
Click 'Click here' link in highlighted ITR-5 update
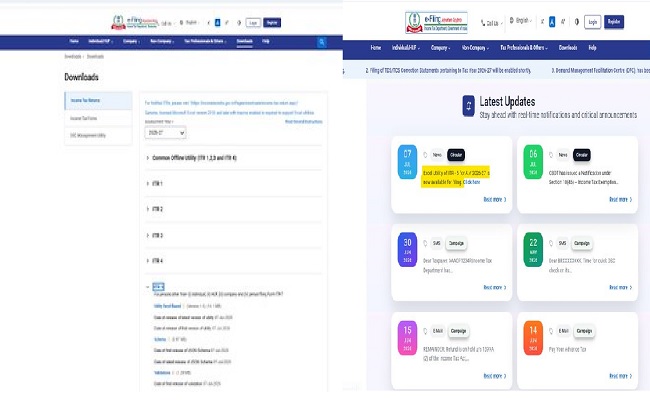[472, 182]
